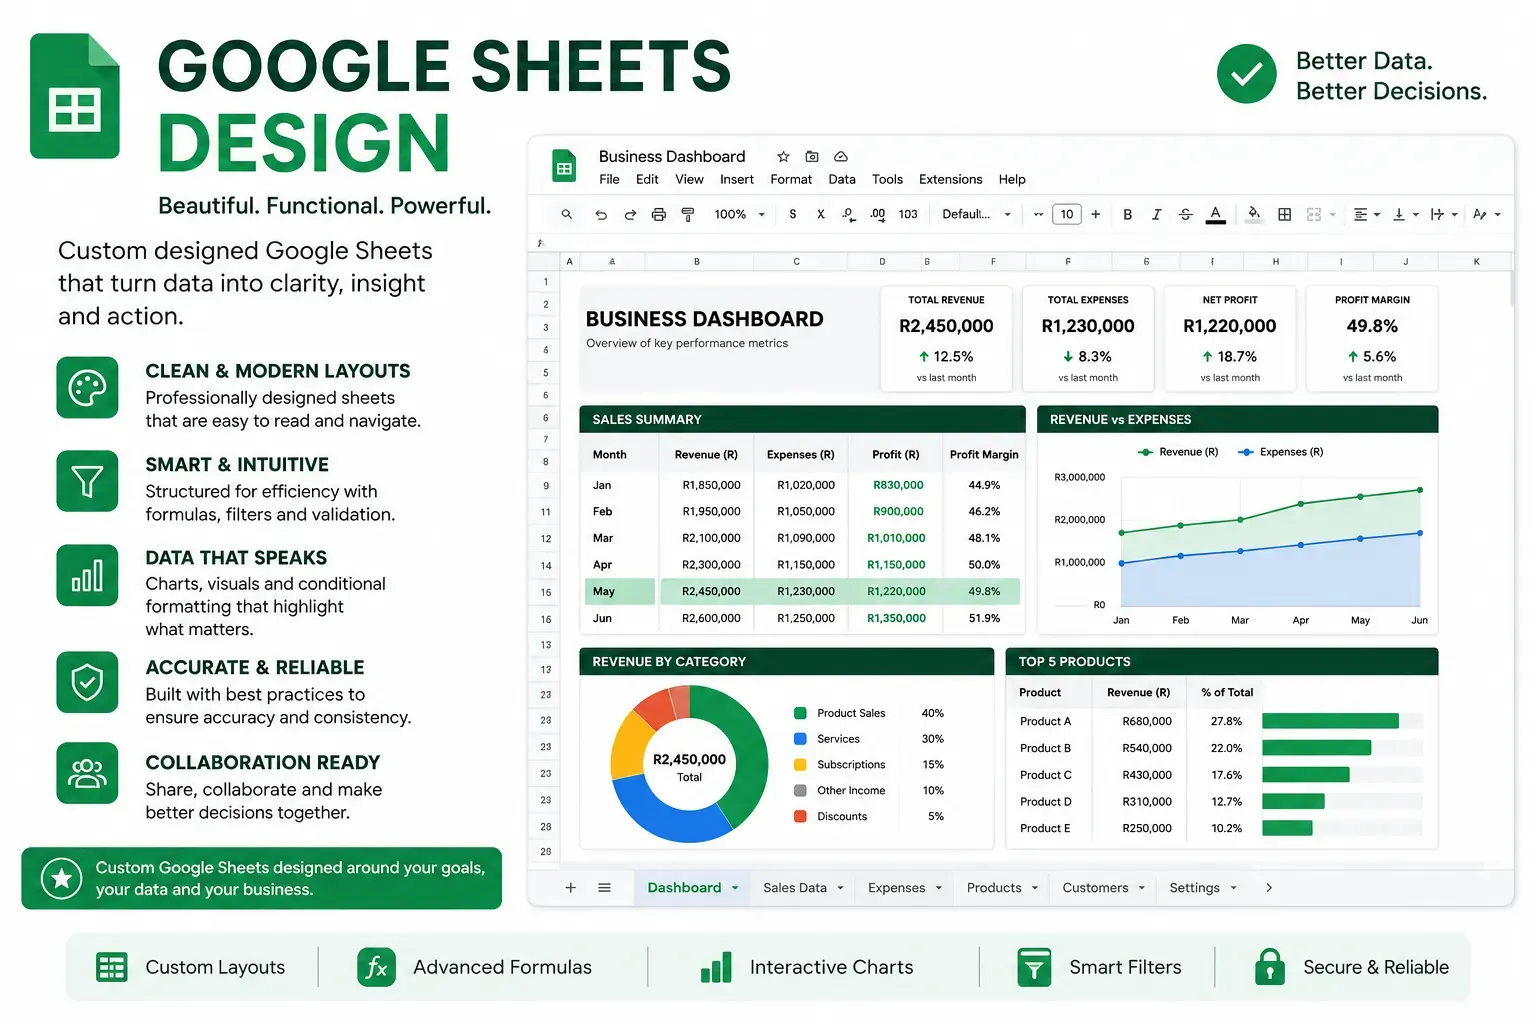The width and height of the screenshot is (1536, 1024).
Task: Open the Data menu
Action: 842,180
